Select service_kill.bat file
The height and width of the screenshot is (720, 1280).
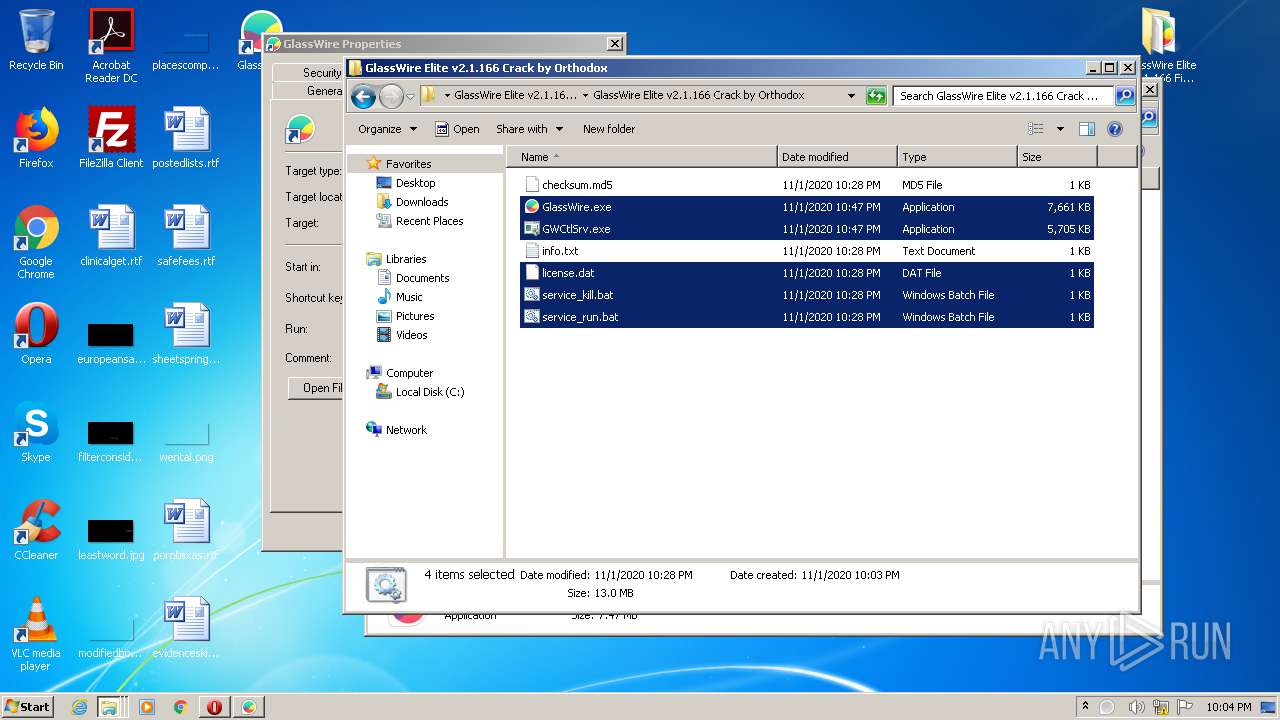[x=807, y=295]
